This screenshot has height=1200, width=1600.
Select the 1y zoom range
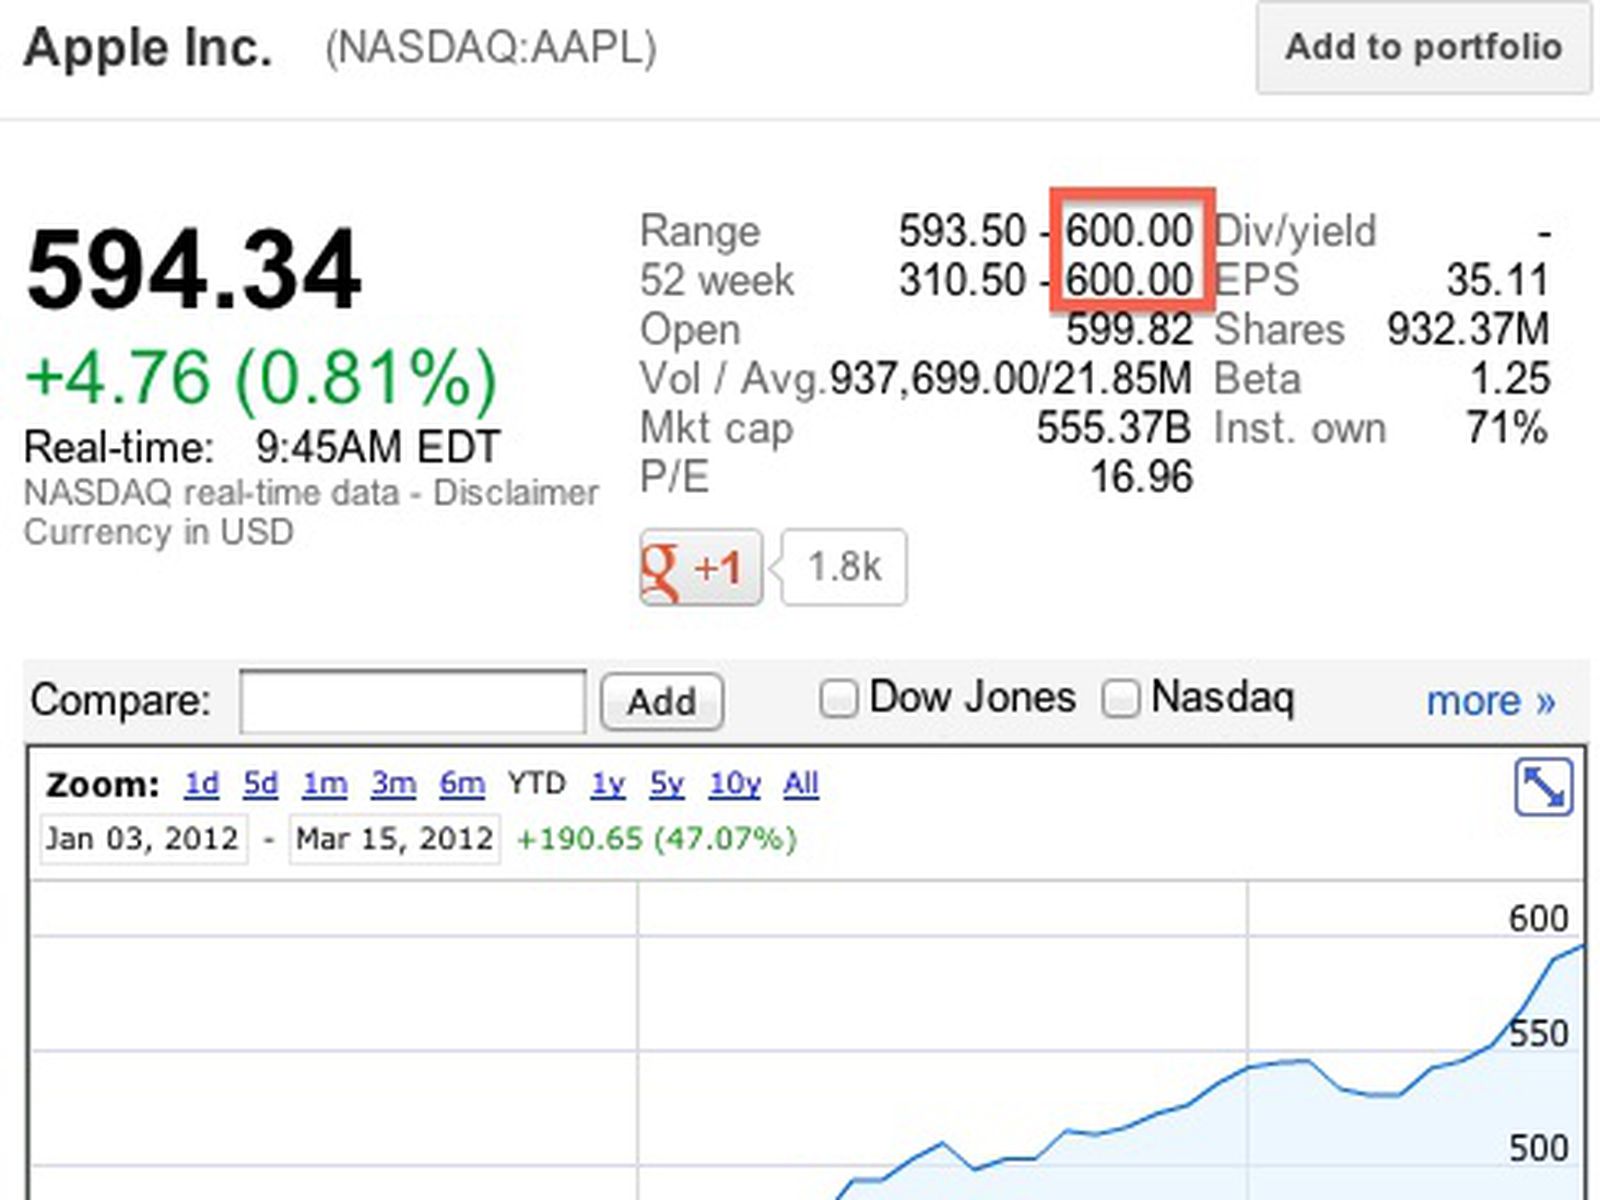(609, 784)
